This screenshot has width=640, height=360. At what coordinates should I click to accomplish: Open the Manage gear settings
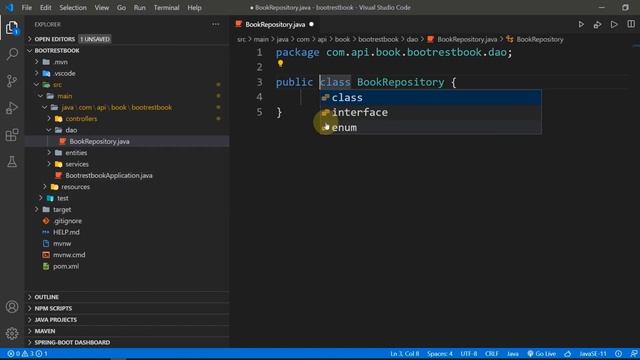pyautogui.click(x=12, y=333)
